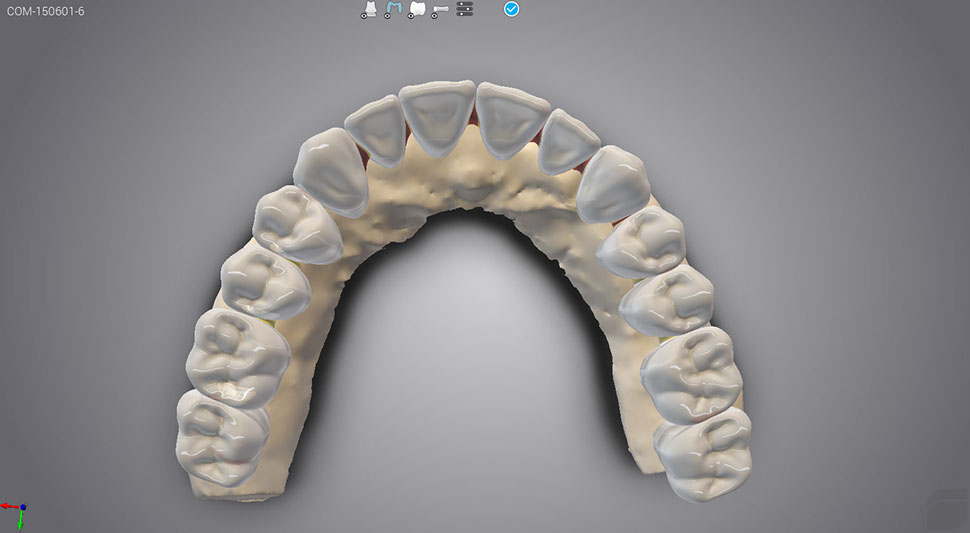The width and height of the screenshot is (970, 533).
Task: Select the canine tooth on the left side
Action: (332, 172)
